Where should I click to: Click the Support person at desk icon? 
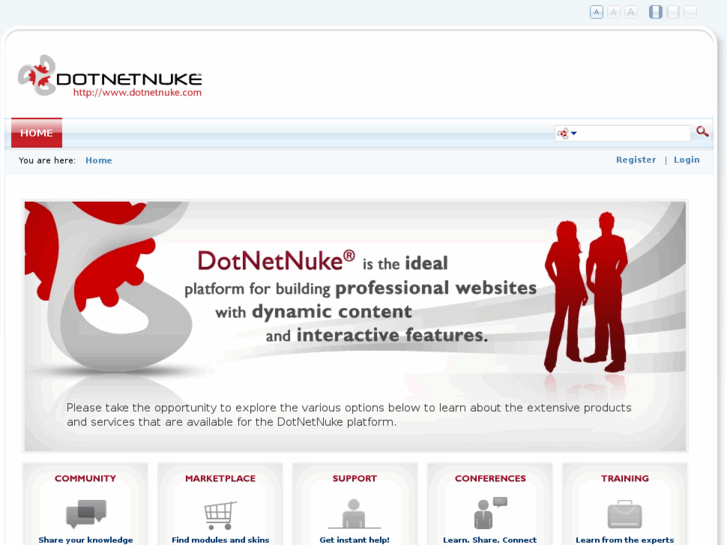click(354, 514)
